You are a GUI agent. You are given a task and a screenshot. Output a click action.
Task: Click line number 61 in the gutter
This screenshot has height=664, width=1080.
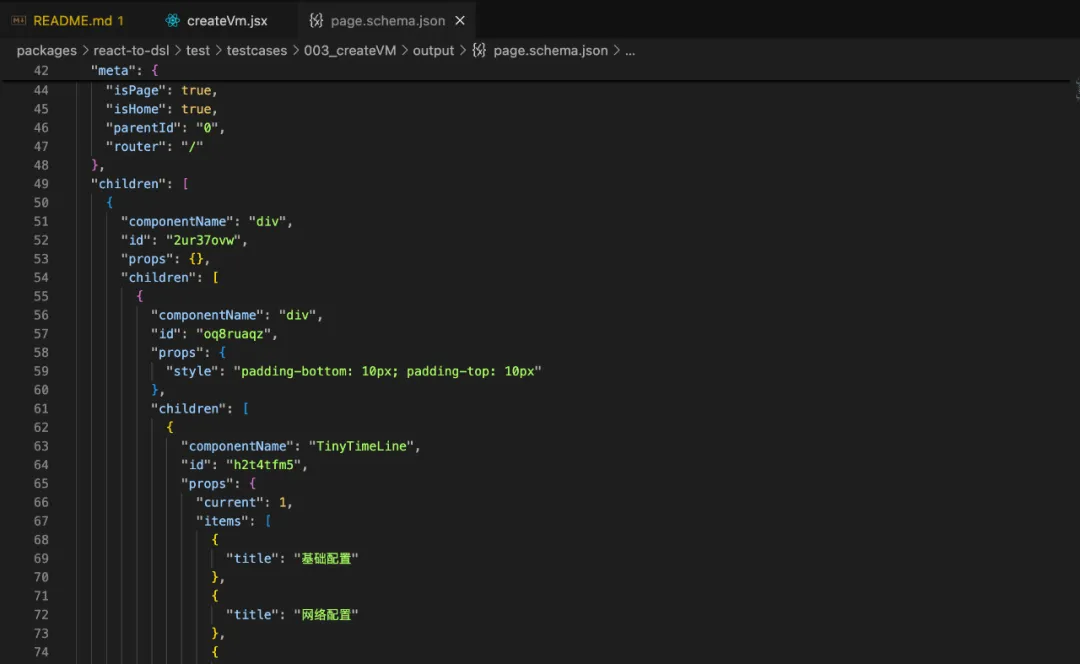(40, 409)
